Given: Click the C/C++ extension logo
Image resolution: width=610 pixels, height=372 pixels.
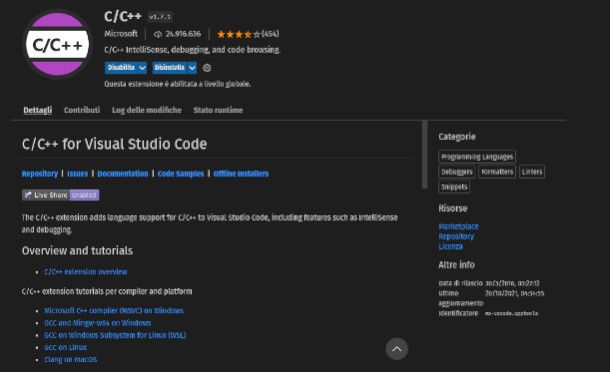Looking at the screenshot, I should click(58, 44).
